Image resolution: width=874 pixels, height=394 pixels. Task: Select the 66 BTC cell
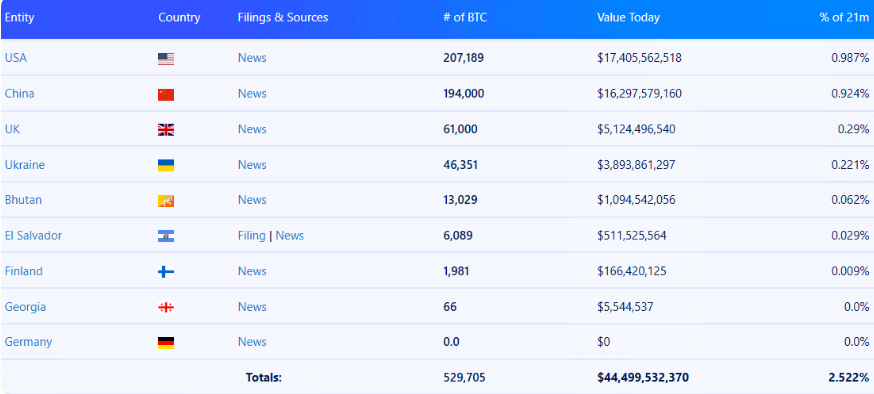(450, 307)
